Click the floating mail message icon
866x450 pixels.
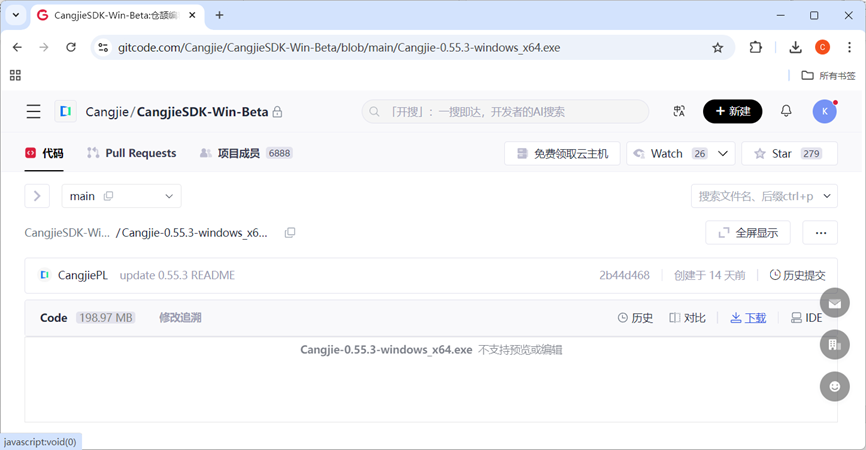(834, 302)
